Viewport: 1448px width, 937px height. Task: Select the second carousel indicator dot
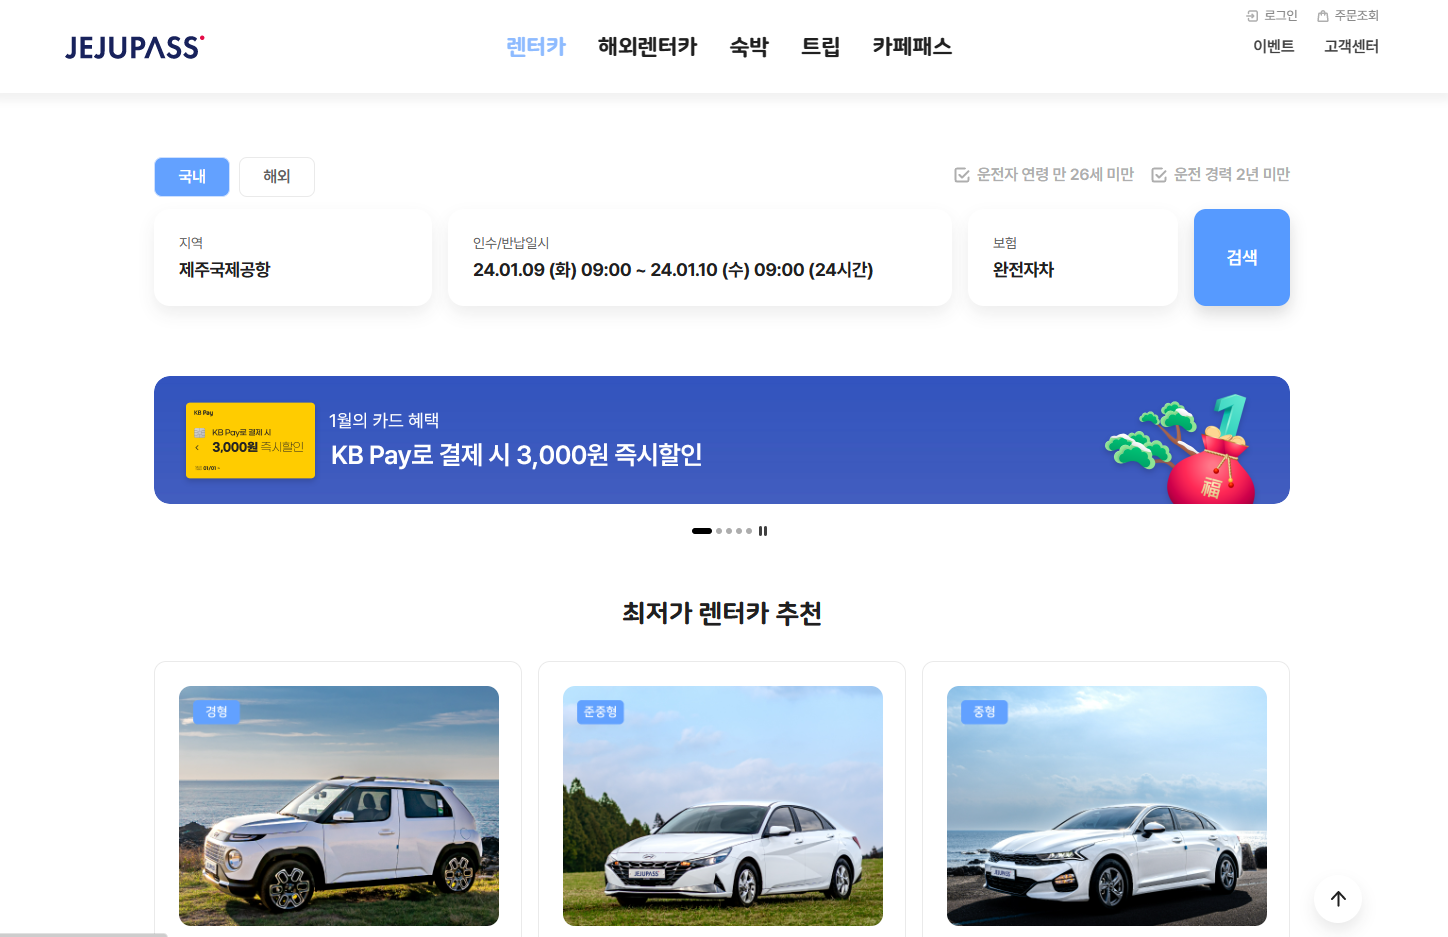pyautogui.click(x=717, y=531)
